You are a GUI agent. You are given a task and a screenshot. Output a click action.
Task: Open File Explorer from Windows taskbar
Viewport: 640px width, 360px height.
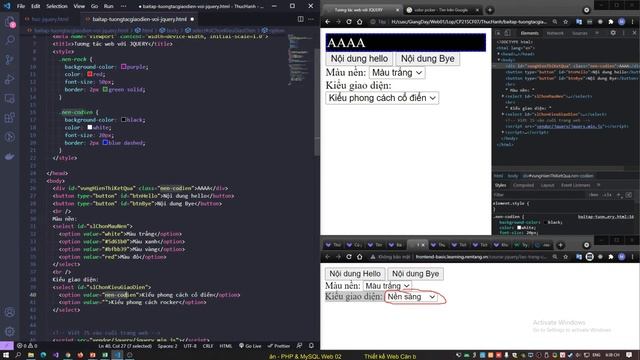click(31, 355)
